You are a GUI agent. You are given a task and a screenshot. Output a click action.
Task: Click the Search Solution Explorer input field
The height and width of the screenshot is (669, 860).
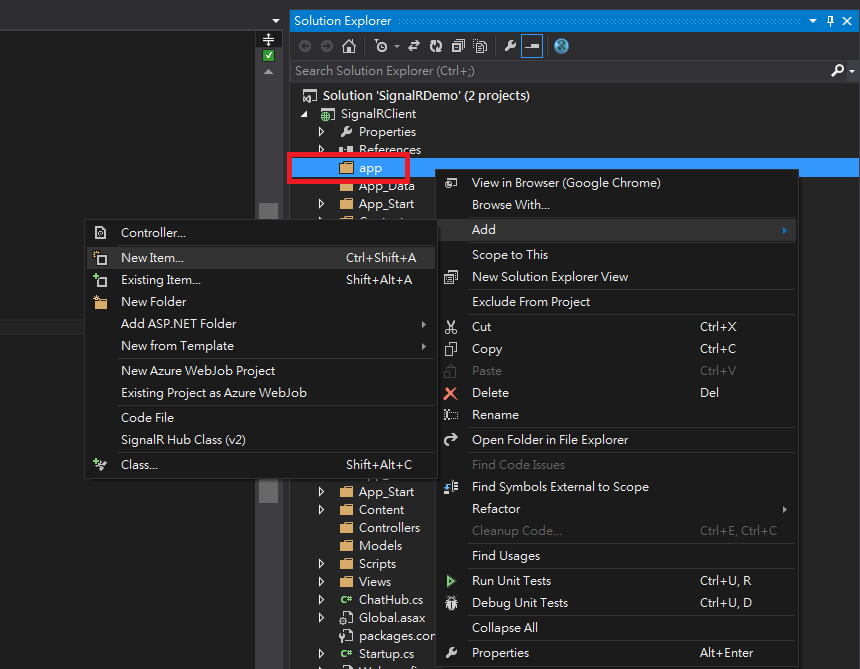point(560,71)
